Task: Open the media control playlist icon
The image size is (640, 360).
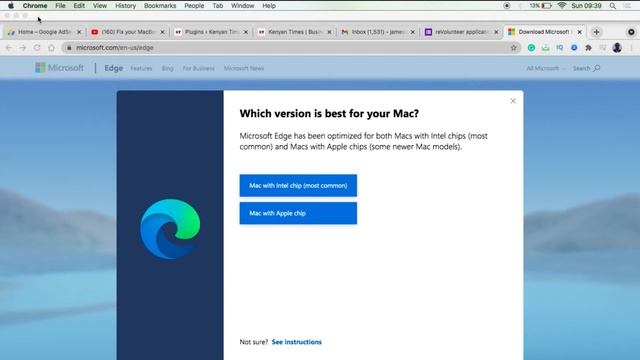Action: pos(602,48)
